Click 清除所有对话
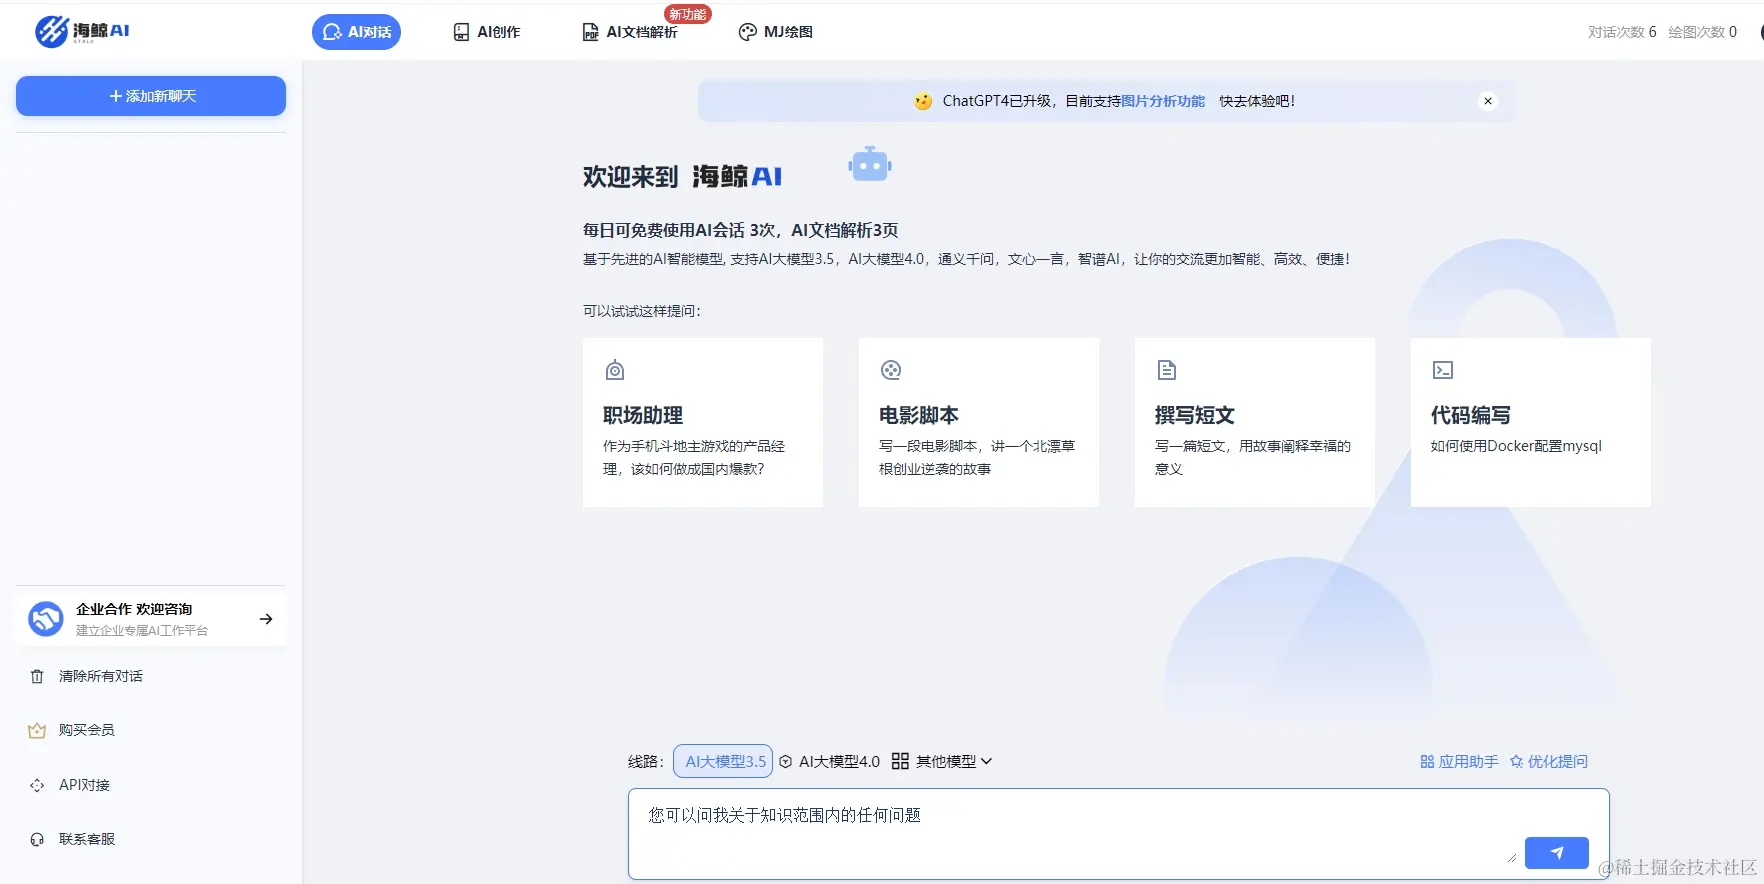The image size is (1764, 884). 101,676
